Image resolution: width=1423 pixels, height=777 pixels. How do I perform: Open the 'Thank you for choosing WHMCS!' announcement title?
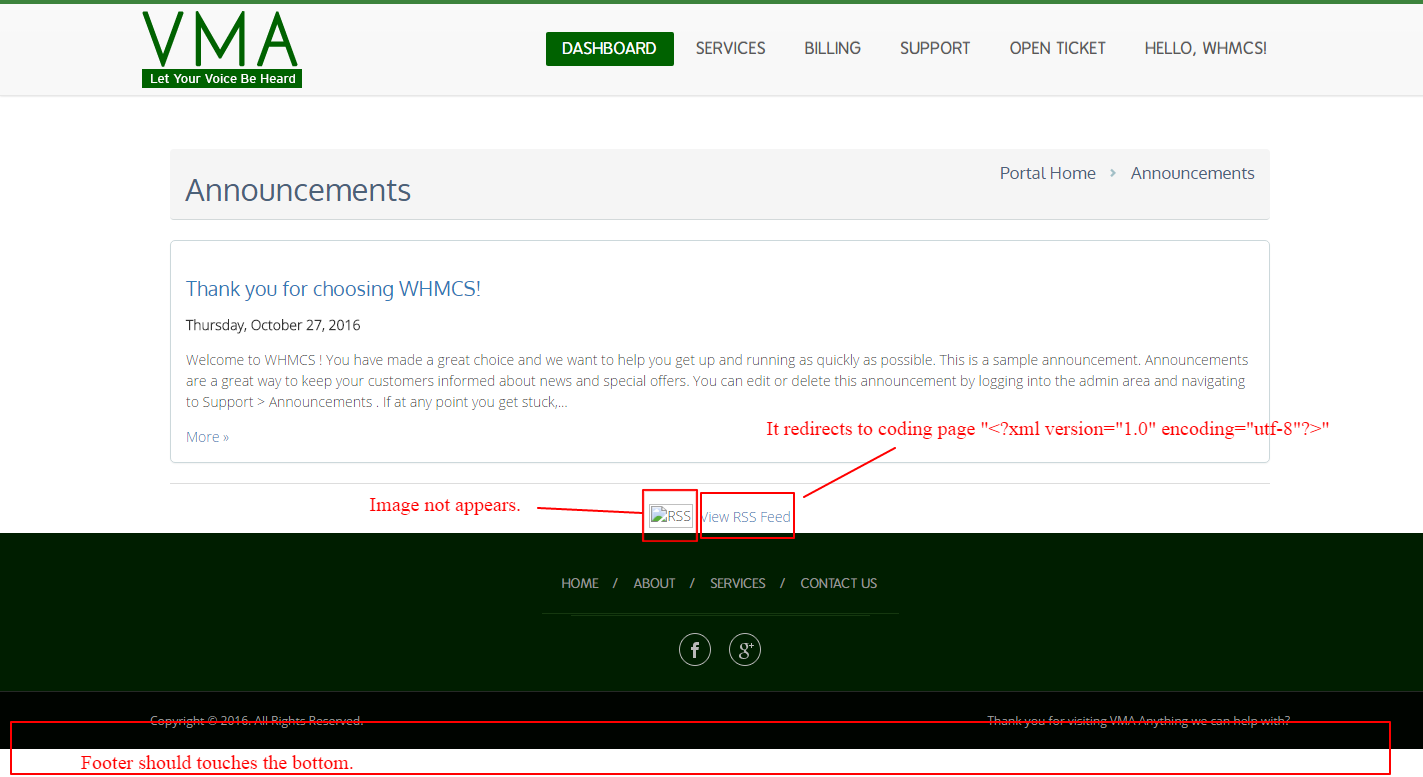click(333, 289)
